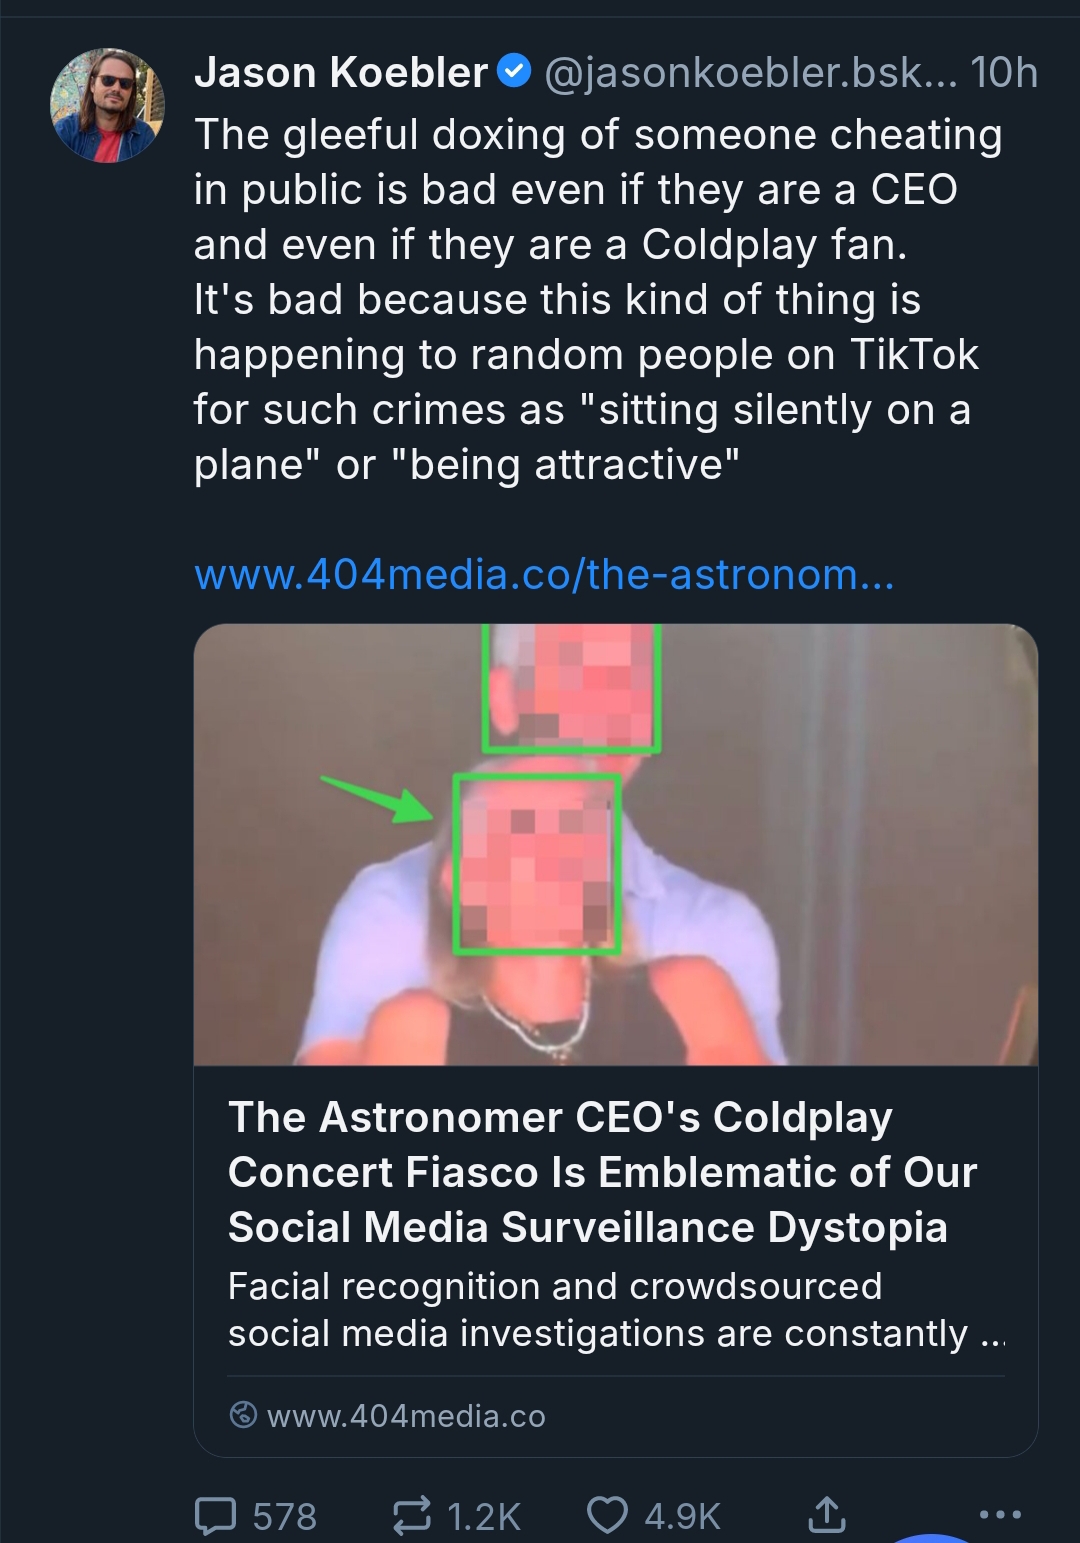Repost this post using the arrows icon
This screenshot has height=1543, width=1080.
click(x=411, y=1515)
